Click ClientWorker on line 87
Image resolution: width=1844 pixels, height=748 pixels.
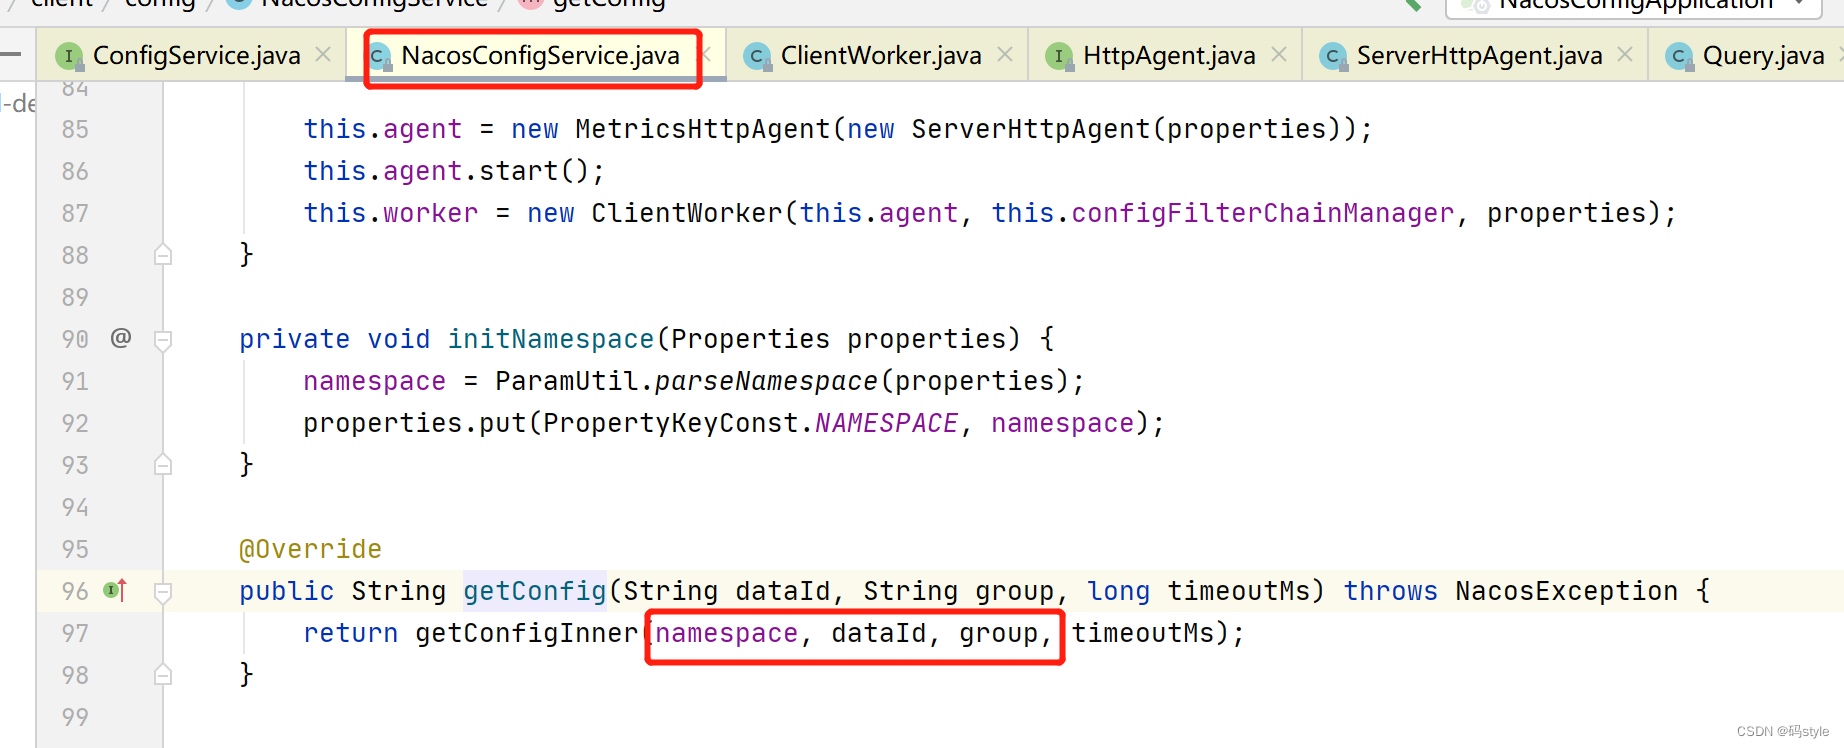[686, 213]
